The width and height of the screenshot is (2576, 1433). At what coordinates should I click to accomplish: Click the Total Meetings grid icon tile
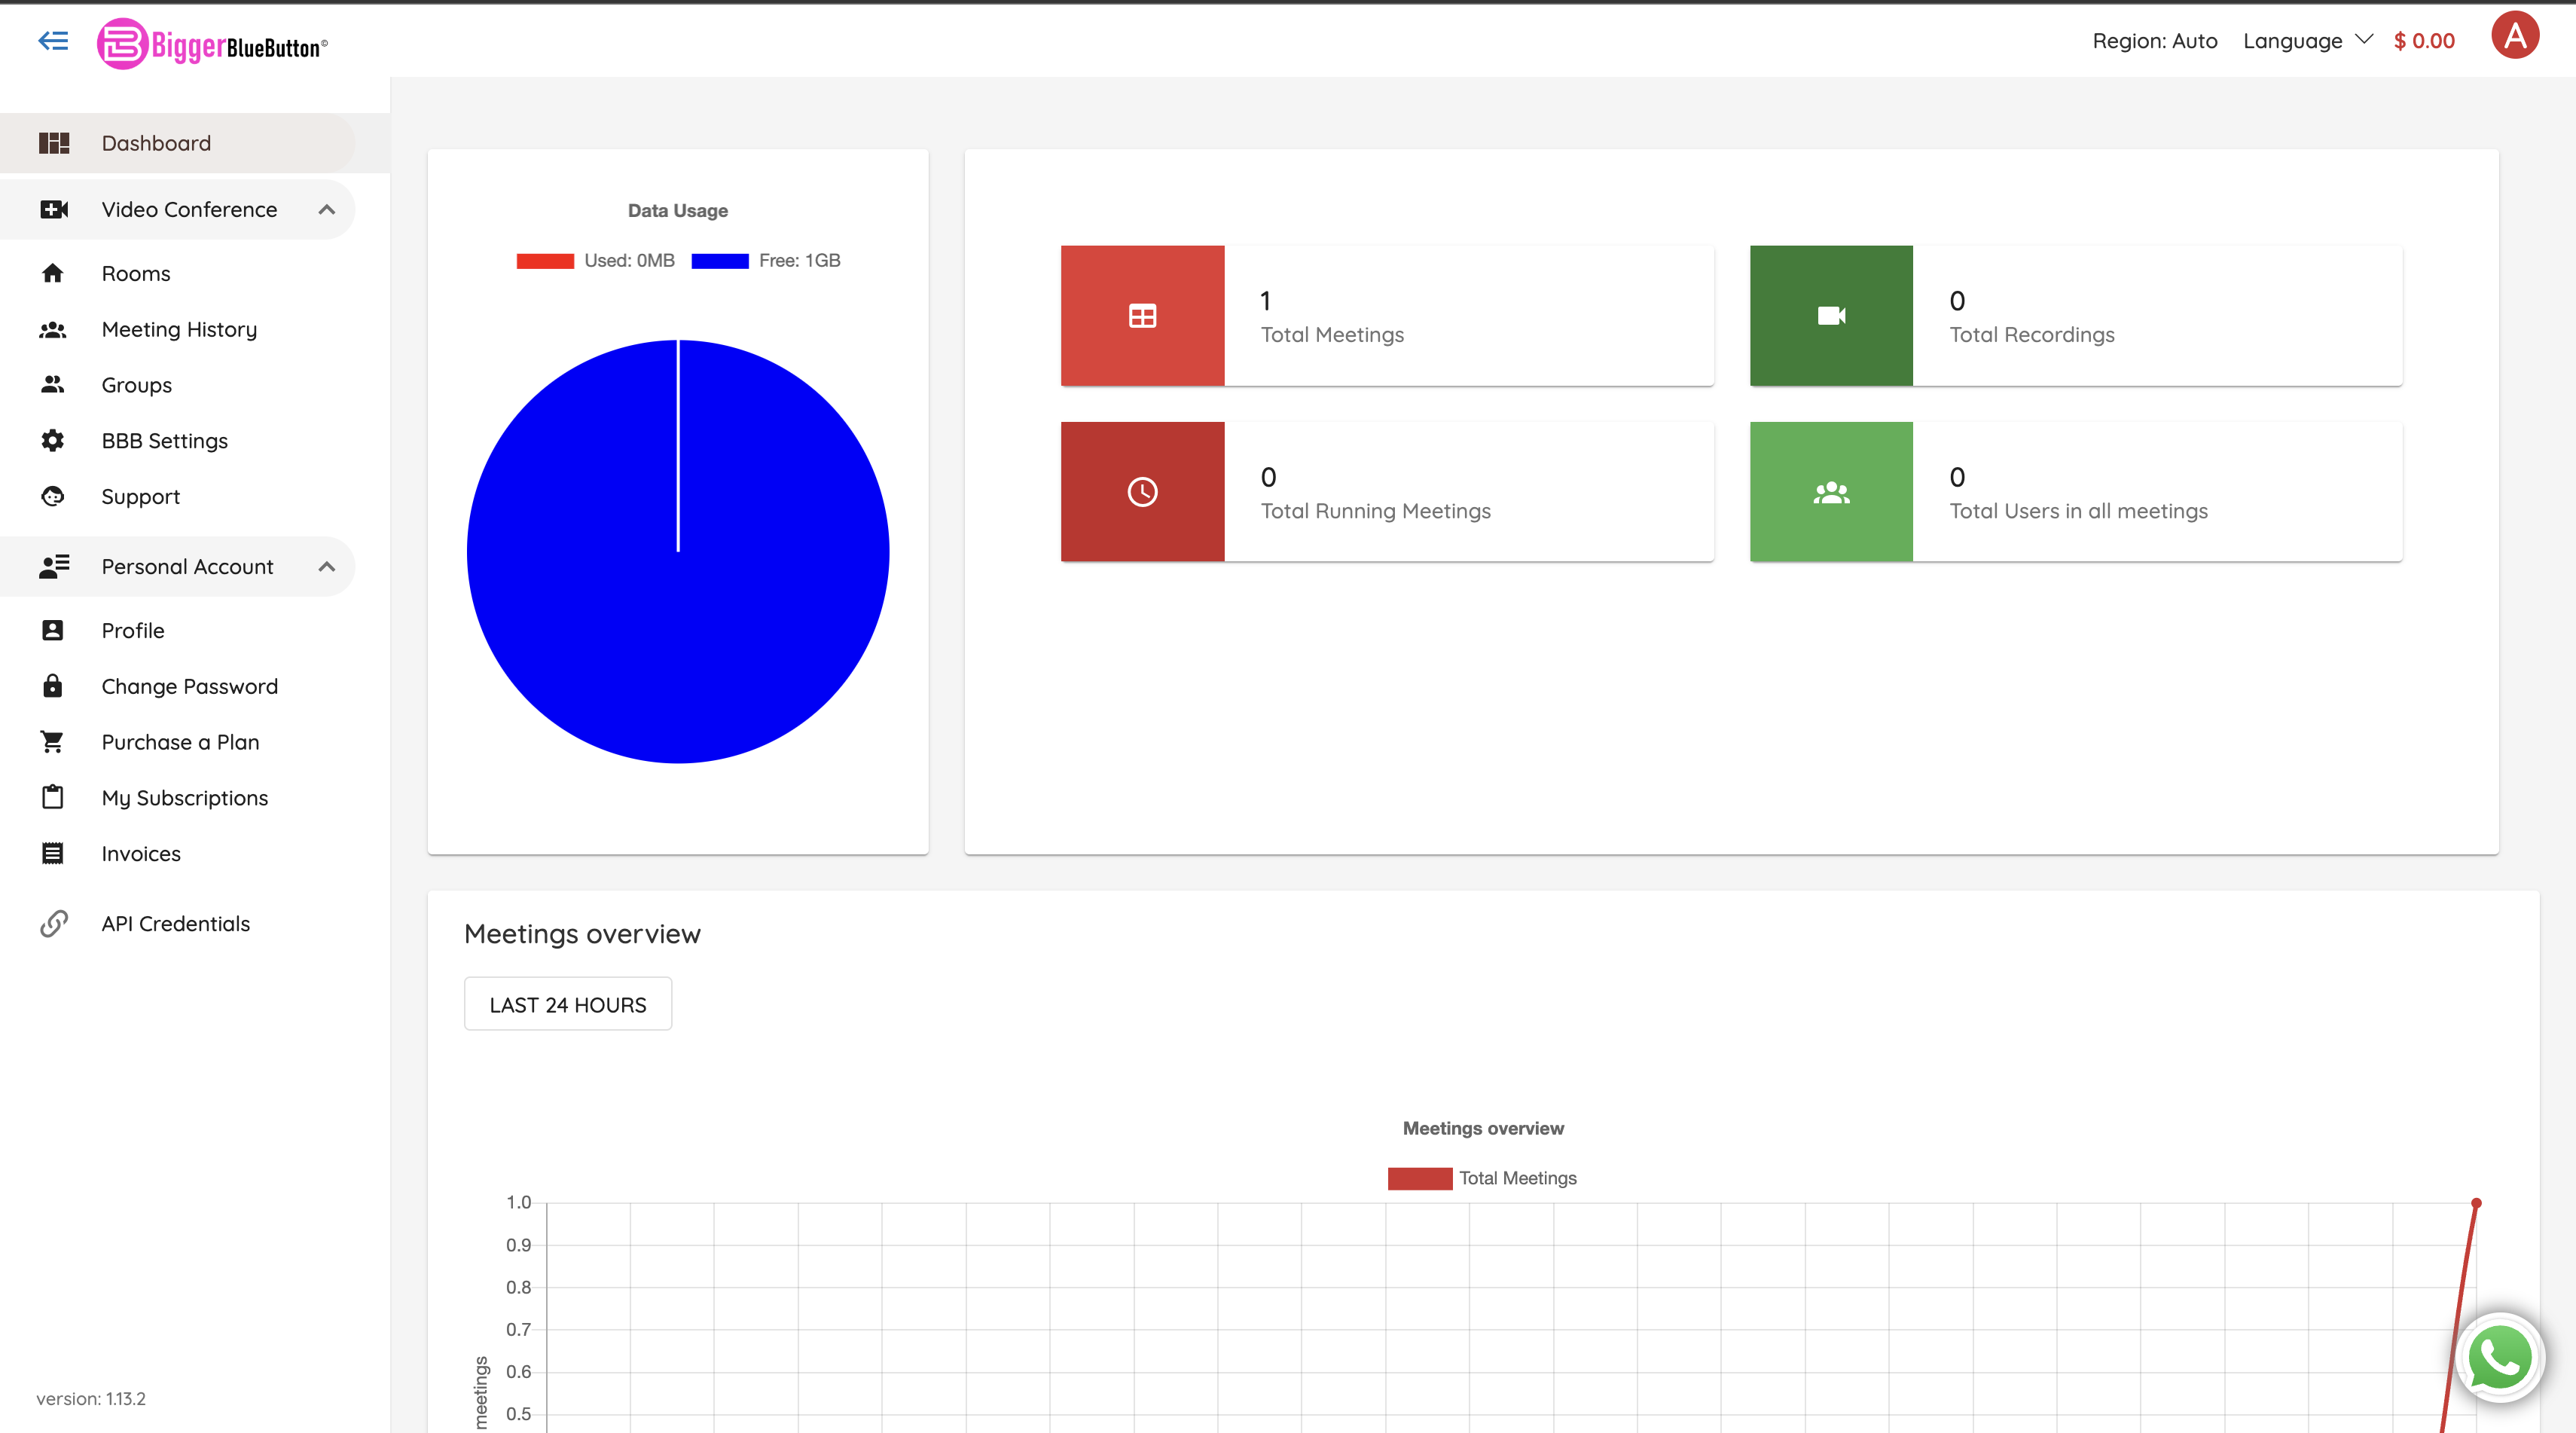[x=1142, y=316]
